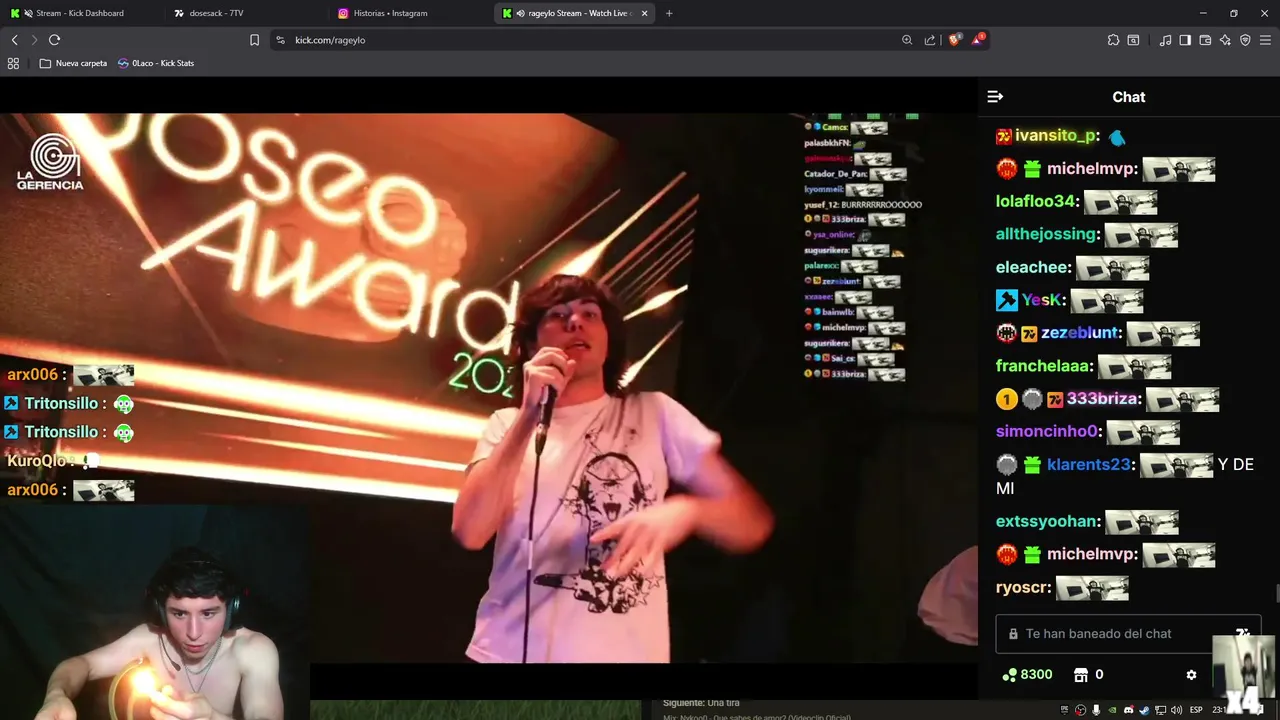The width and height of the screenshot is (1280, 720).
Task: Reload the kick.com page
Action: coord(55,40)
